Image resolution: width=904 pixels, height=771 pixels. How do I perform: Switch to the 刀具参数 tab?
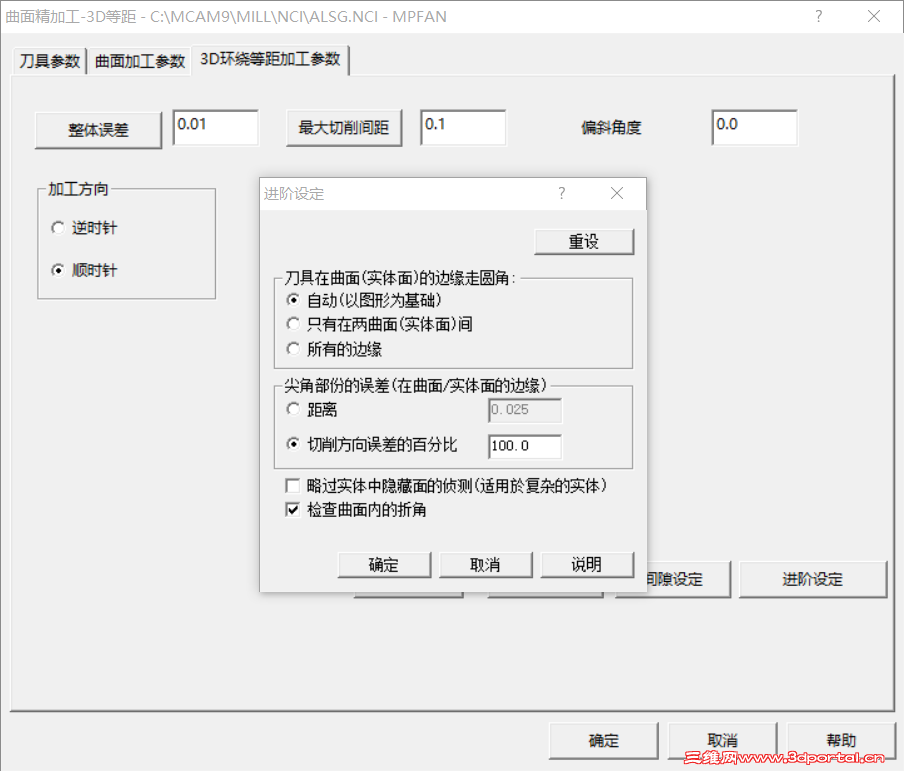pos(48,61)
